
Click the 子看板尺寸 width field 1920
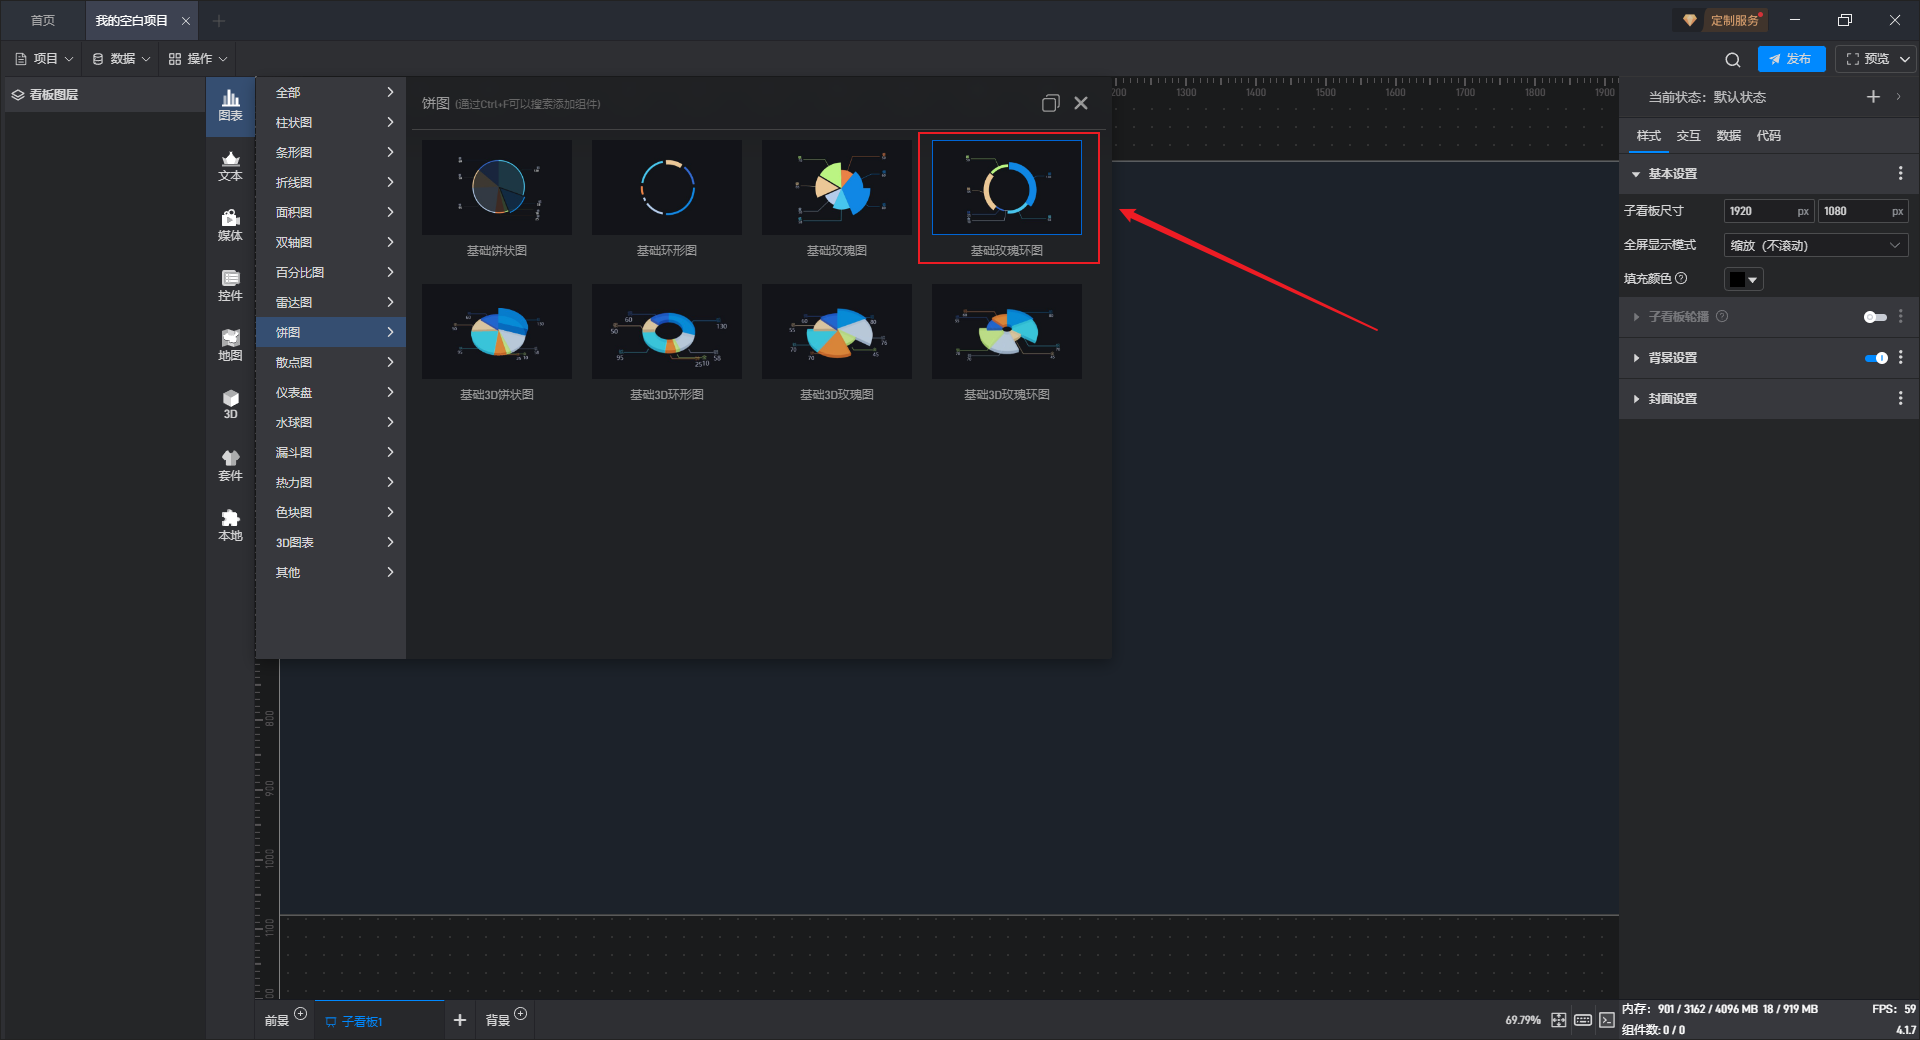pos(1768,211)
